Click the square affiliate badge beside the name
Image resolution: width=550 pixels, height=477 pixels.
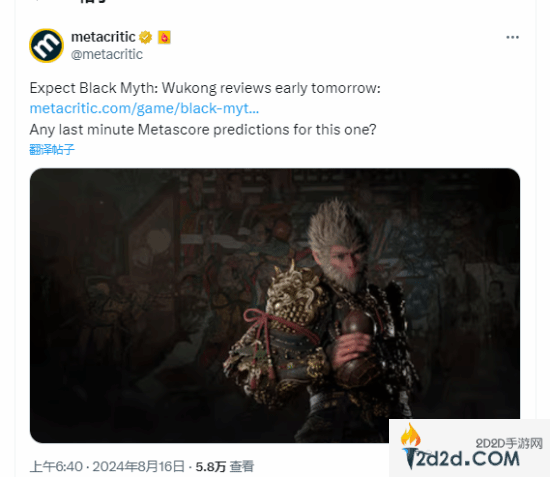[x=164, y=37]
